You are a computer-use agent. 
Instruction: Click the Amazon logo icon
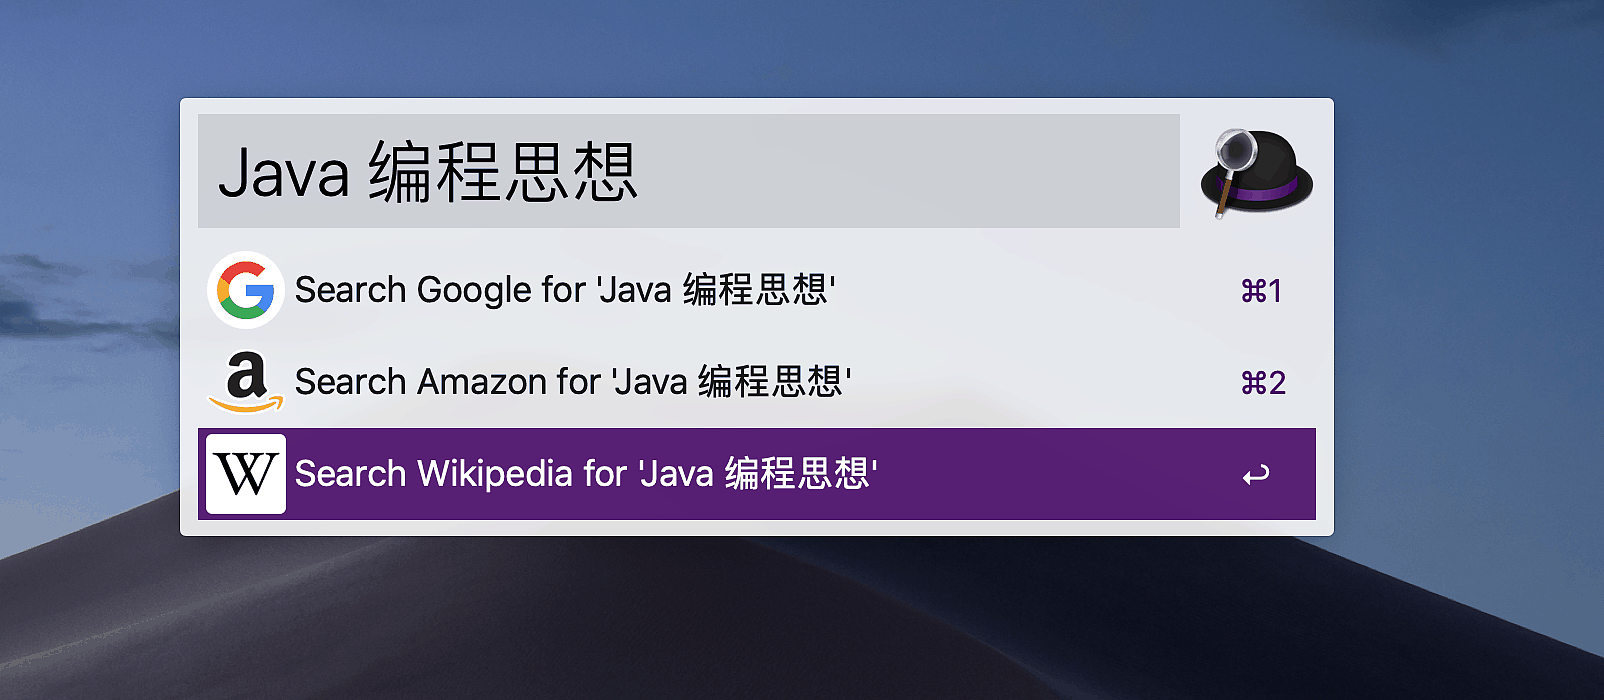point(246,382)
